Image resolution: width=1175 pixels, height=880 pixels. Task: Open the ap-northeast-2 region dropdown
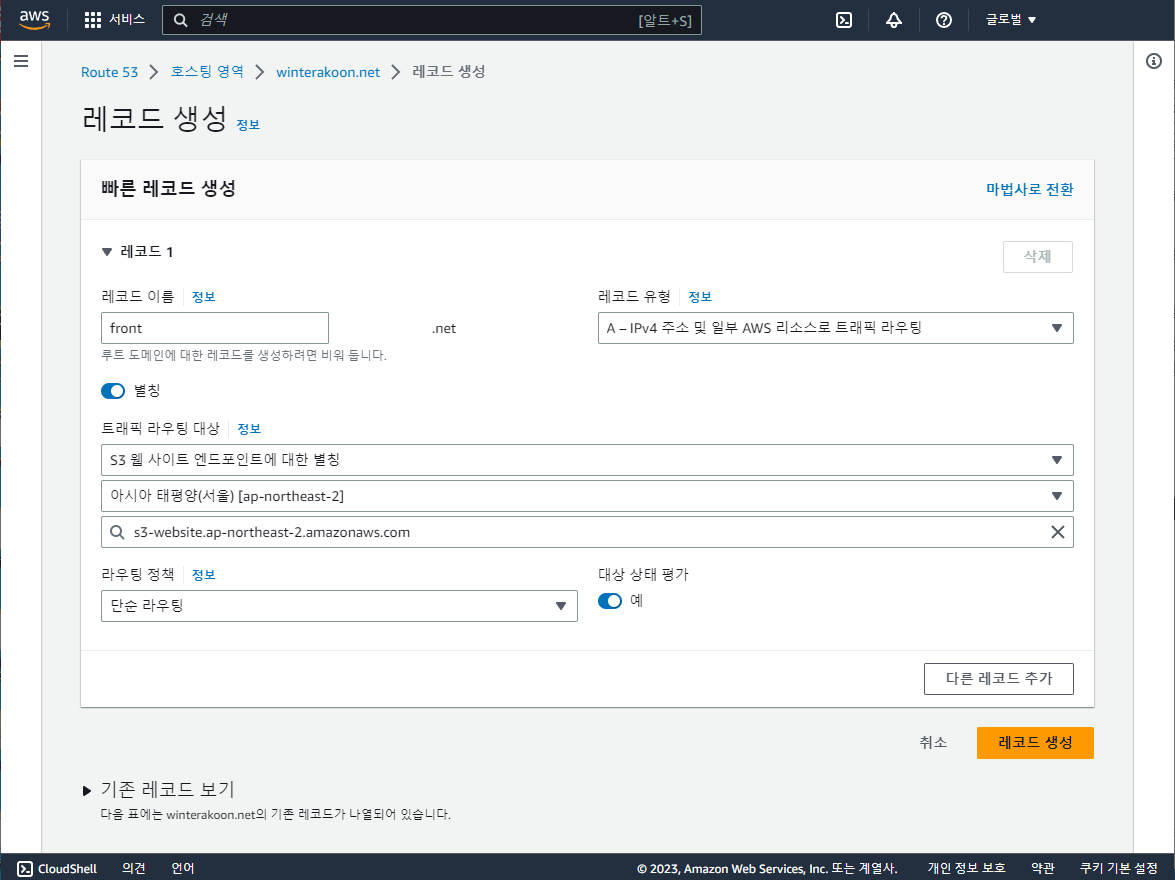tap(587, 496)
